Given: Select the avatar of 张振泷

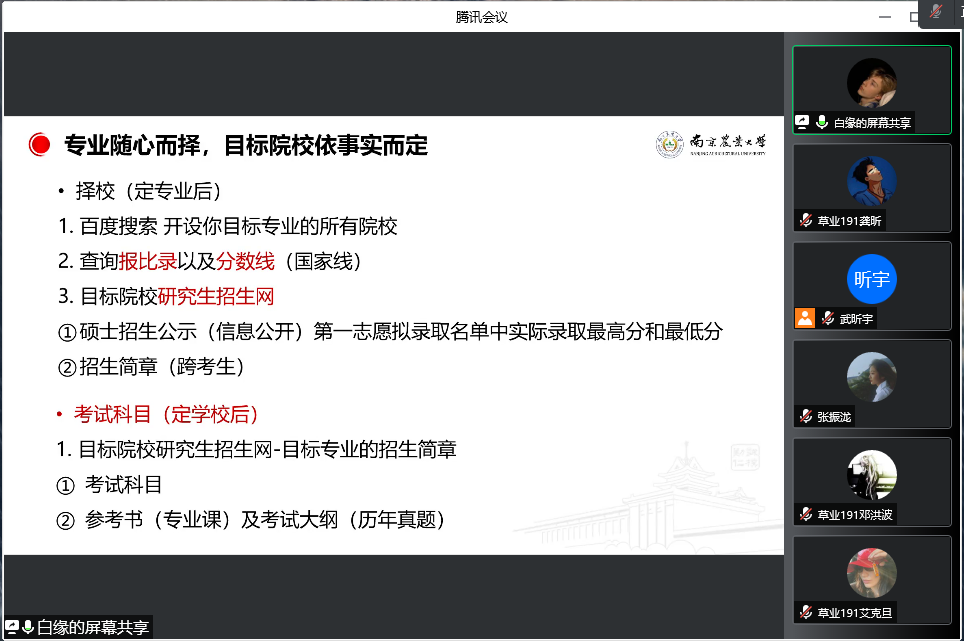Looking at the screenshot, I should pos(871,377).
